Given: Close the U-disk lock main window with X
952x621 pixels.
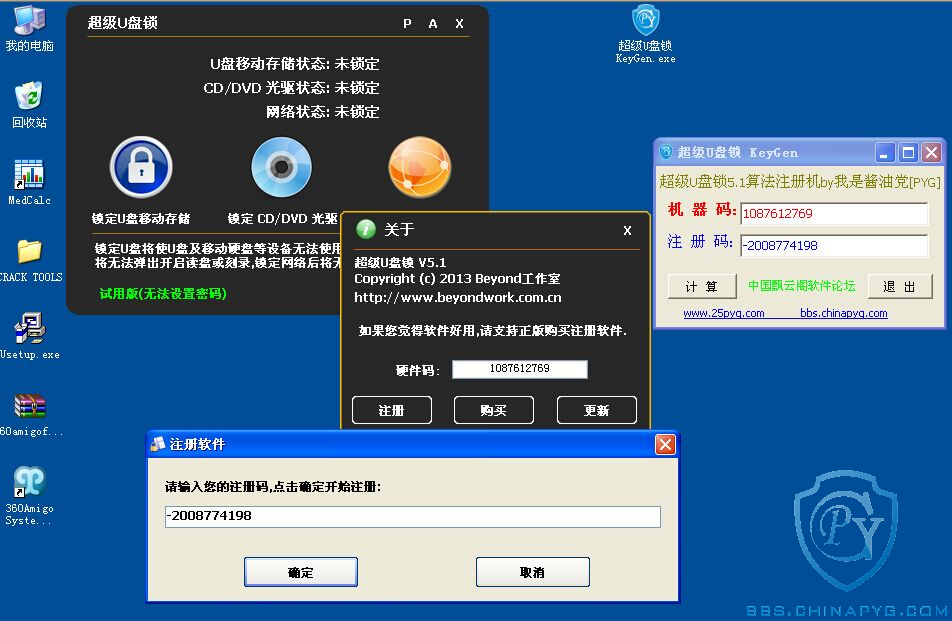Looking at the screenshot, I should pyautogui.click(x=460, y=24).
